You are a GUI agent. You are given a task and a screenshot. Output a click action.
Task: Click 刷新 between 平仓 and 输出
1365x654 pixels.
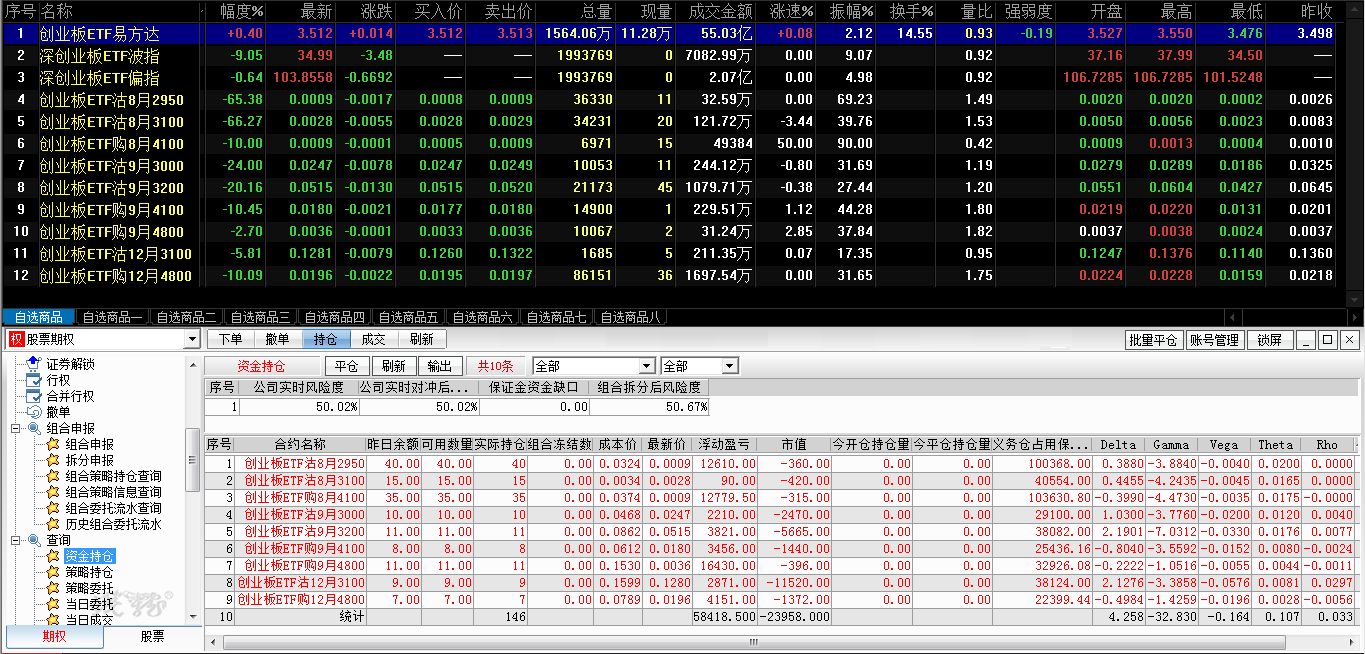pos(394,366)
